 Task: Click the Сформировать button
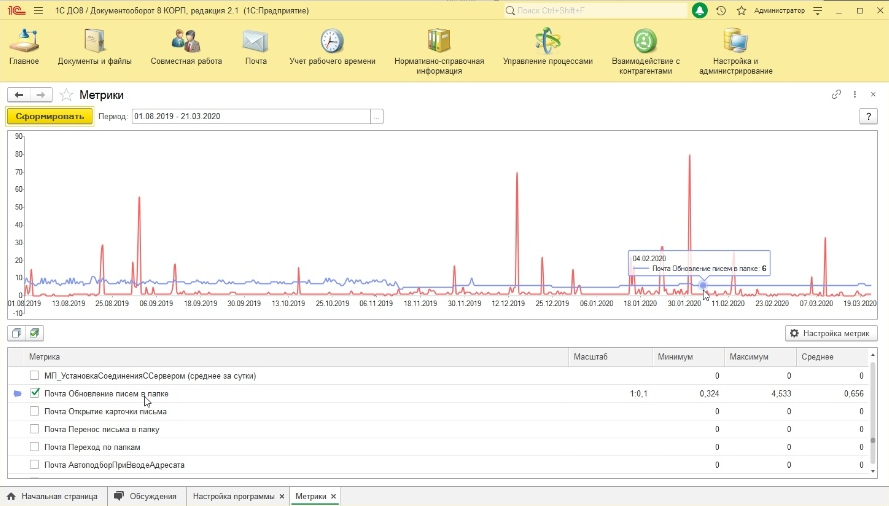click(50, 116)
